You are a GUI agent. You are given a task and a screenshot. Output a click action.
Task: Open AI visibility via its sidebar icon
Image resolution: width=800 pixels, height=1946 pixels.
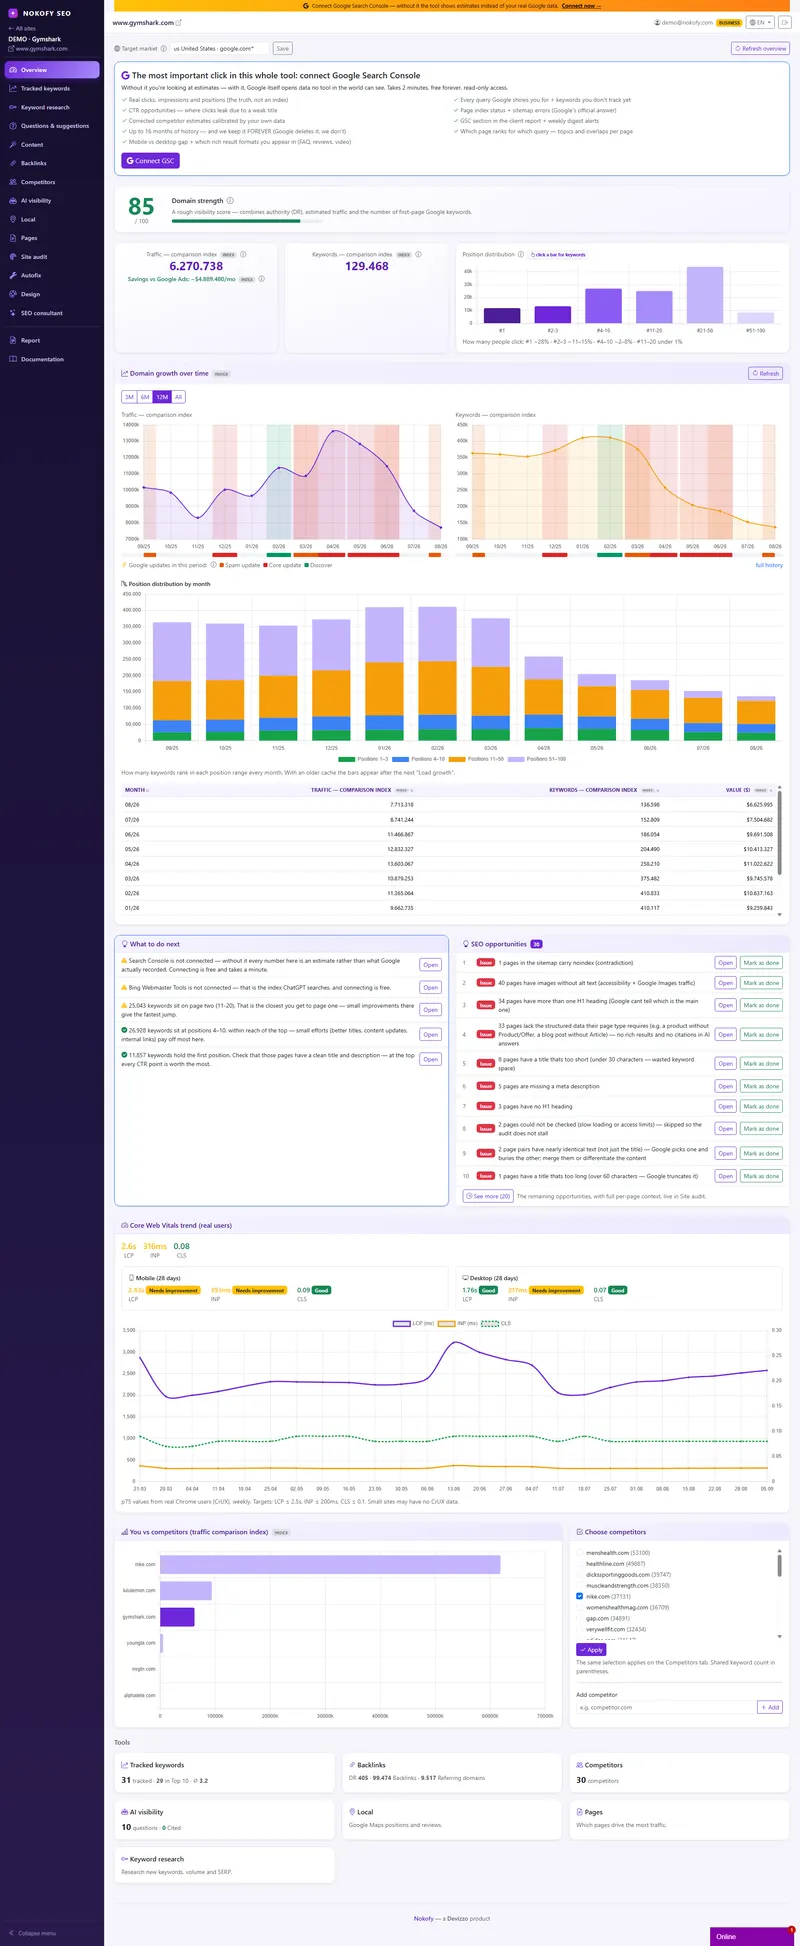click(x=12, y=201)
